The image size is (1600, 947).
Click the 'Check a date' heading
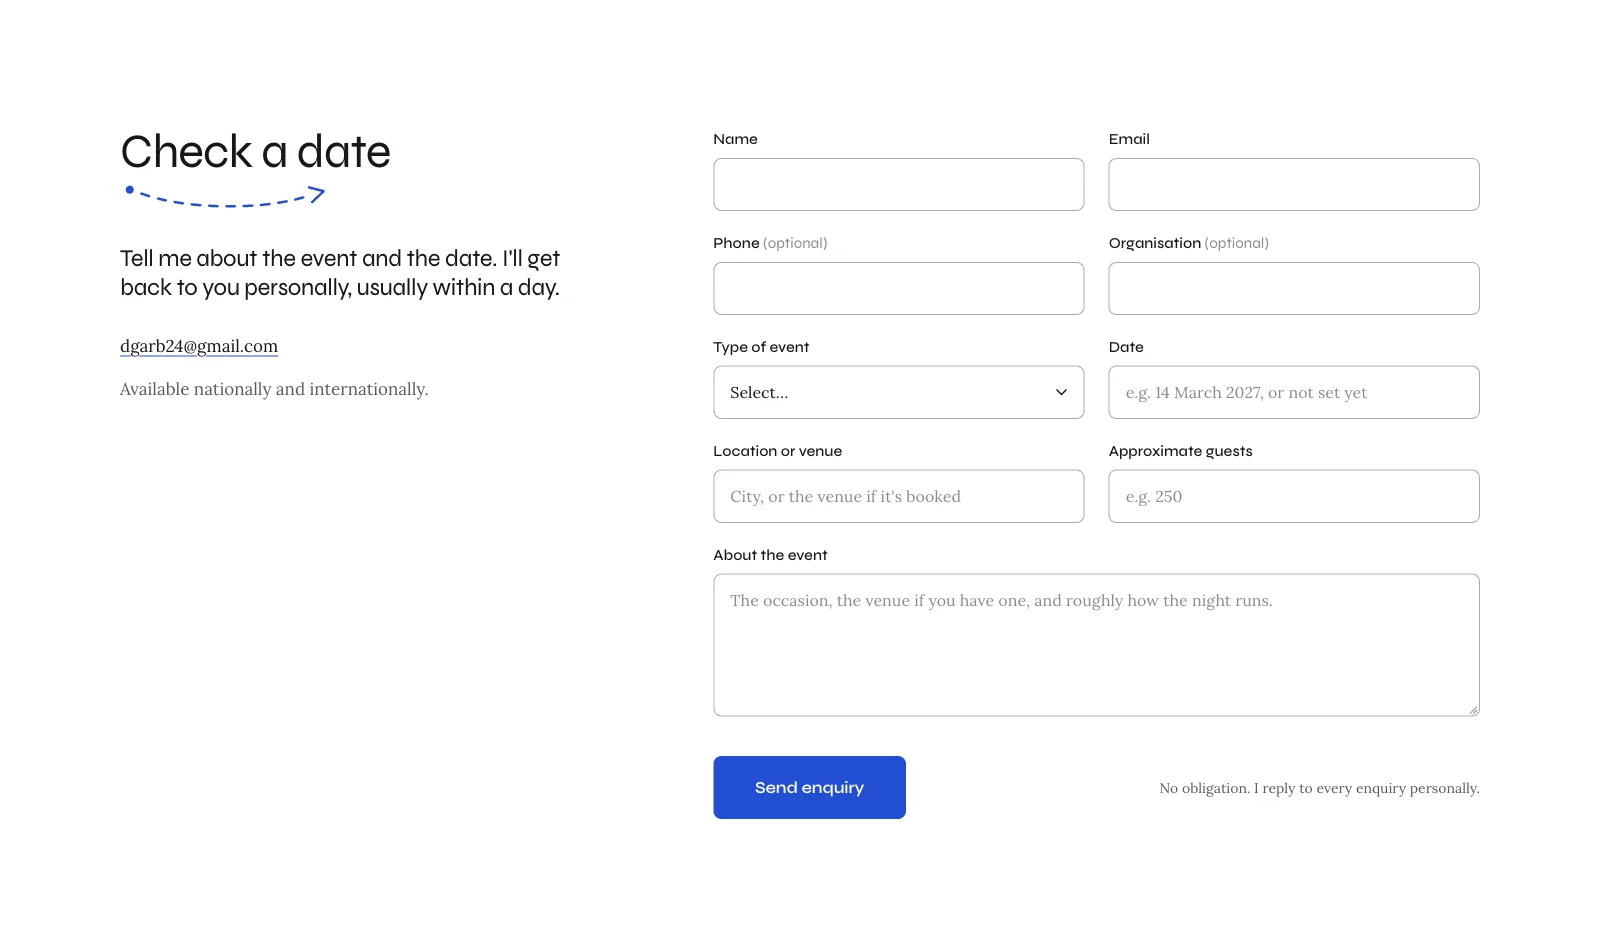pyautogui.click(x=255, y=152)
